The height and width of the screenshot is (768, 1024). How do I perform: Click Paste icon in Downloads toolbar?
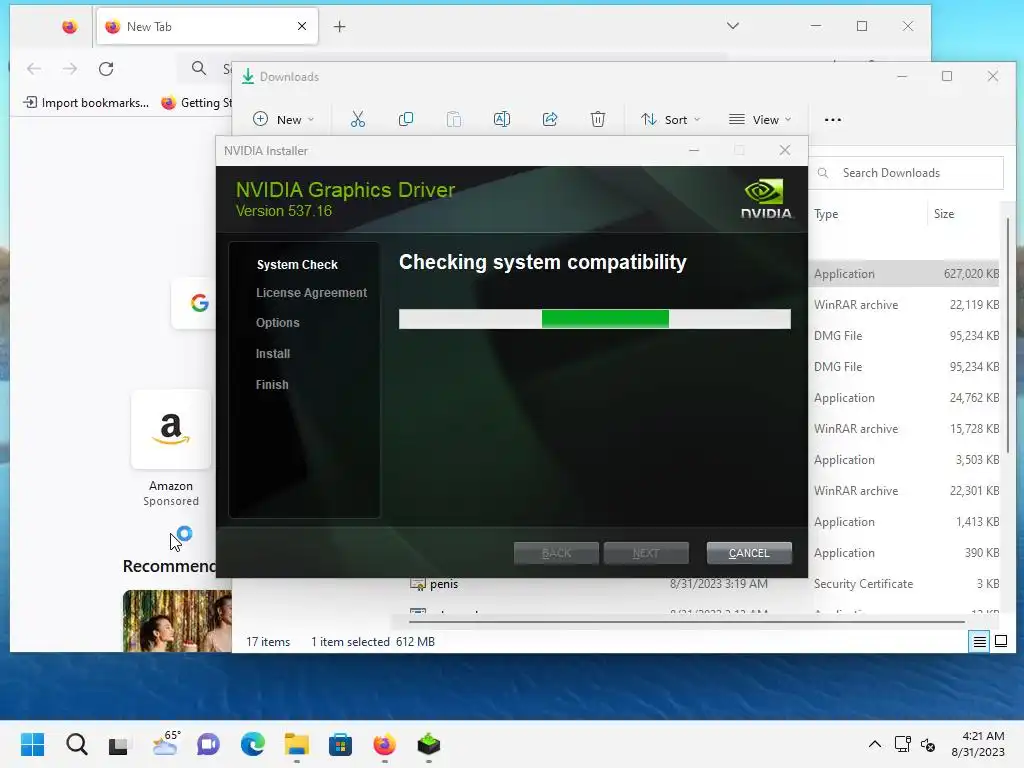click(x=453, y=120)
